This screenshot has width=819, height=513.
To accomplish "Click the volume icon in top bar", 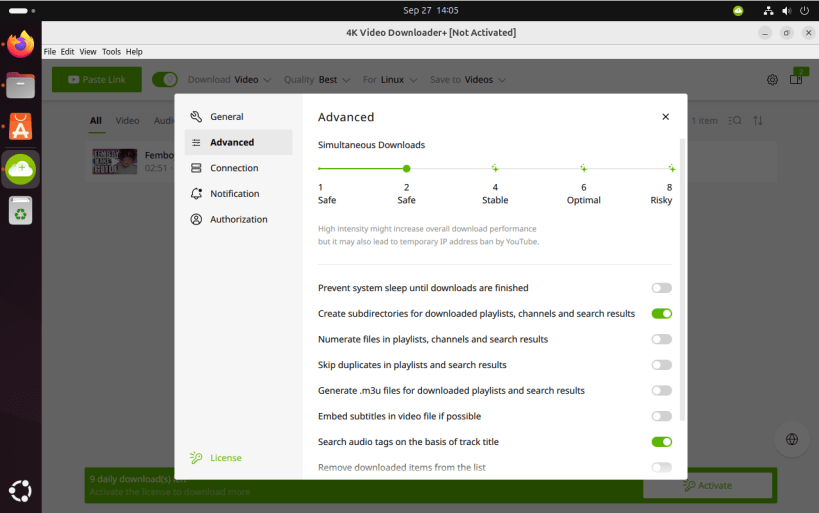I will [x=787, y=10].
